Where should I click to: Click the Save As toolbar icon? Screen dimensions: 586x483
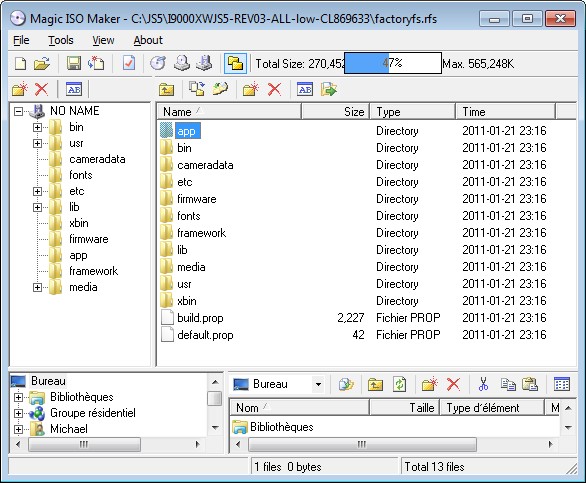(96, 63)
